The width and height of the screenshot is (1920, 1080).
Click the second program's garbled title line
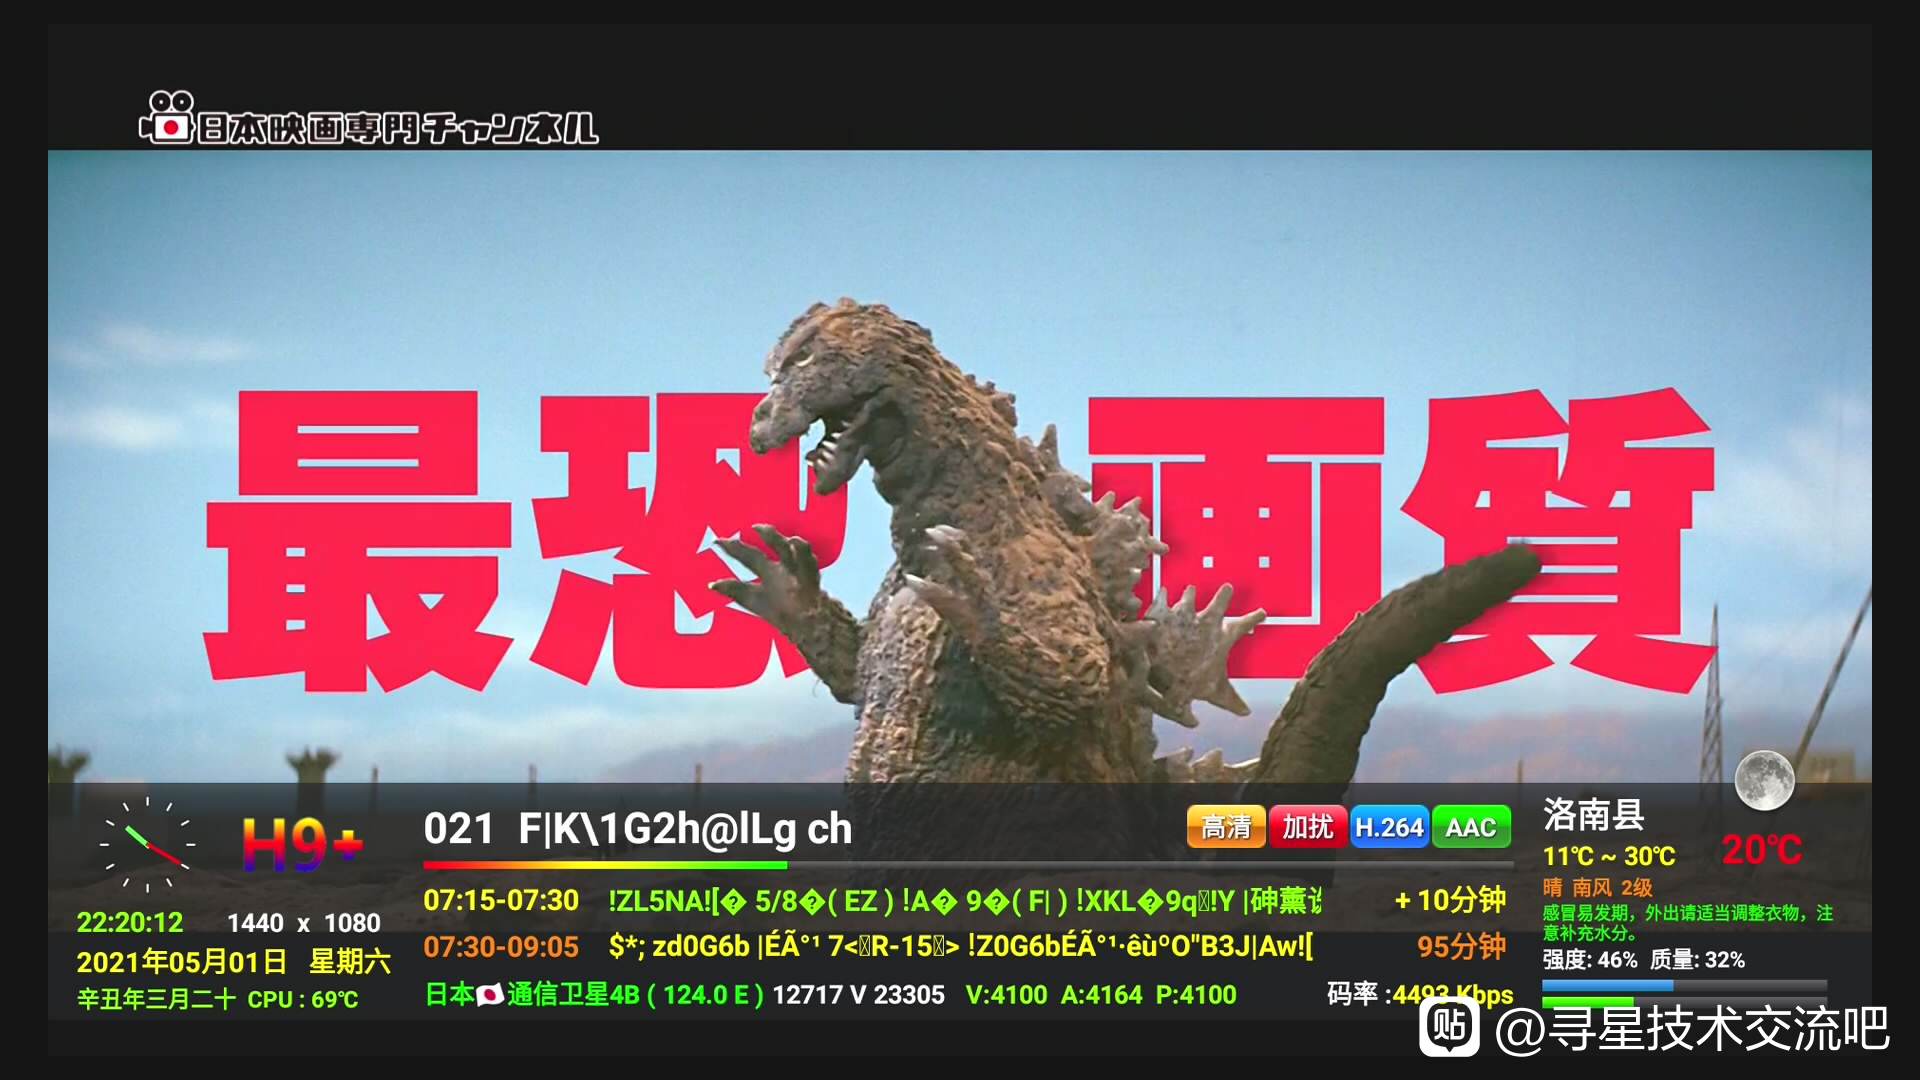tap(961, 947)
